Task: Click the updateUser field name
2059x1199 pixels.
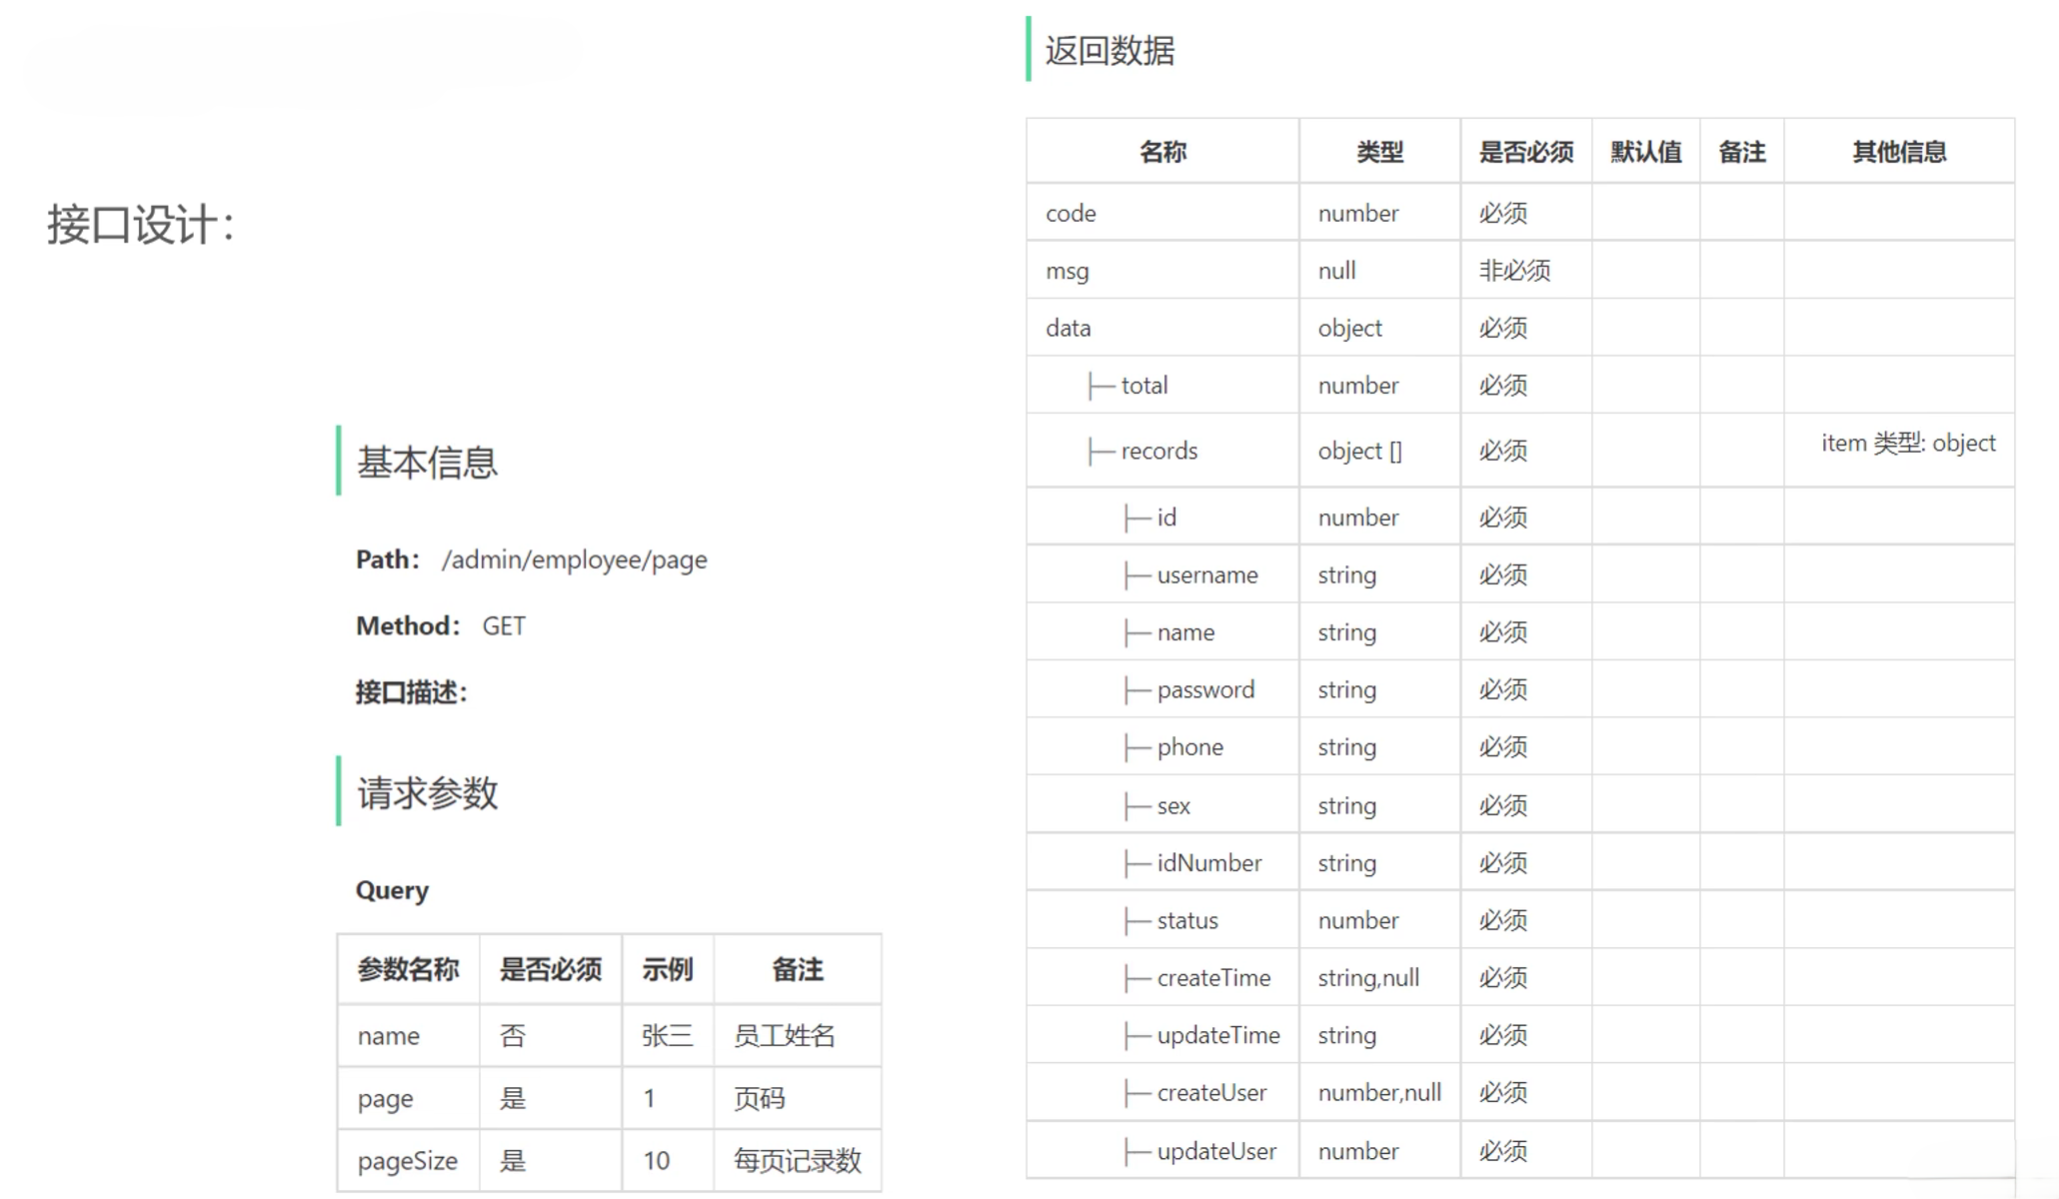Action: (1216, 1151)
